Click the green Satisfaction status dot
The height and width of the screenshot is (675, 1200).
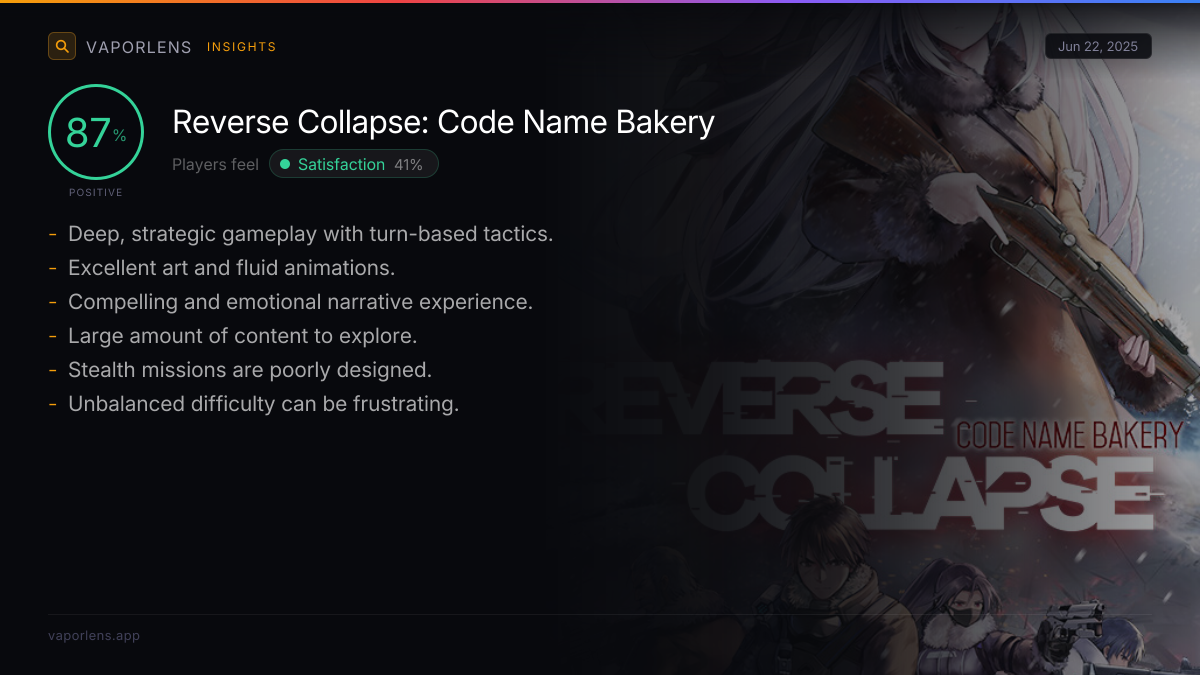pyautogui.click(x=285, y=164)
